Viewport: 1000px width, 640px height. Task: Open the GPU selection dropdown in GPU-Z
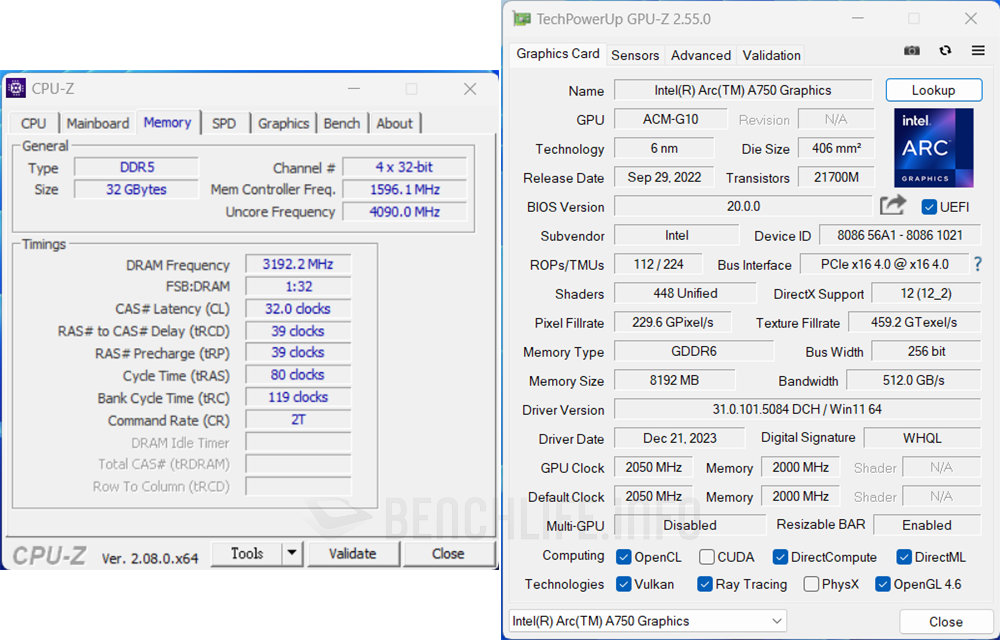point(648,621)
